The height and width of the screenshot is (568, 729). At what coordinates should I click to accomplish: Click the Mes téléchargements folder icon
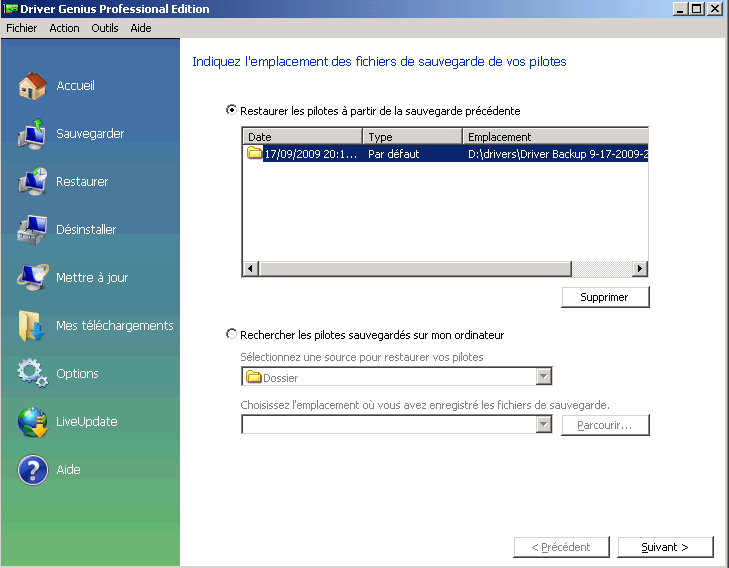31,325
